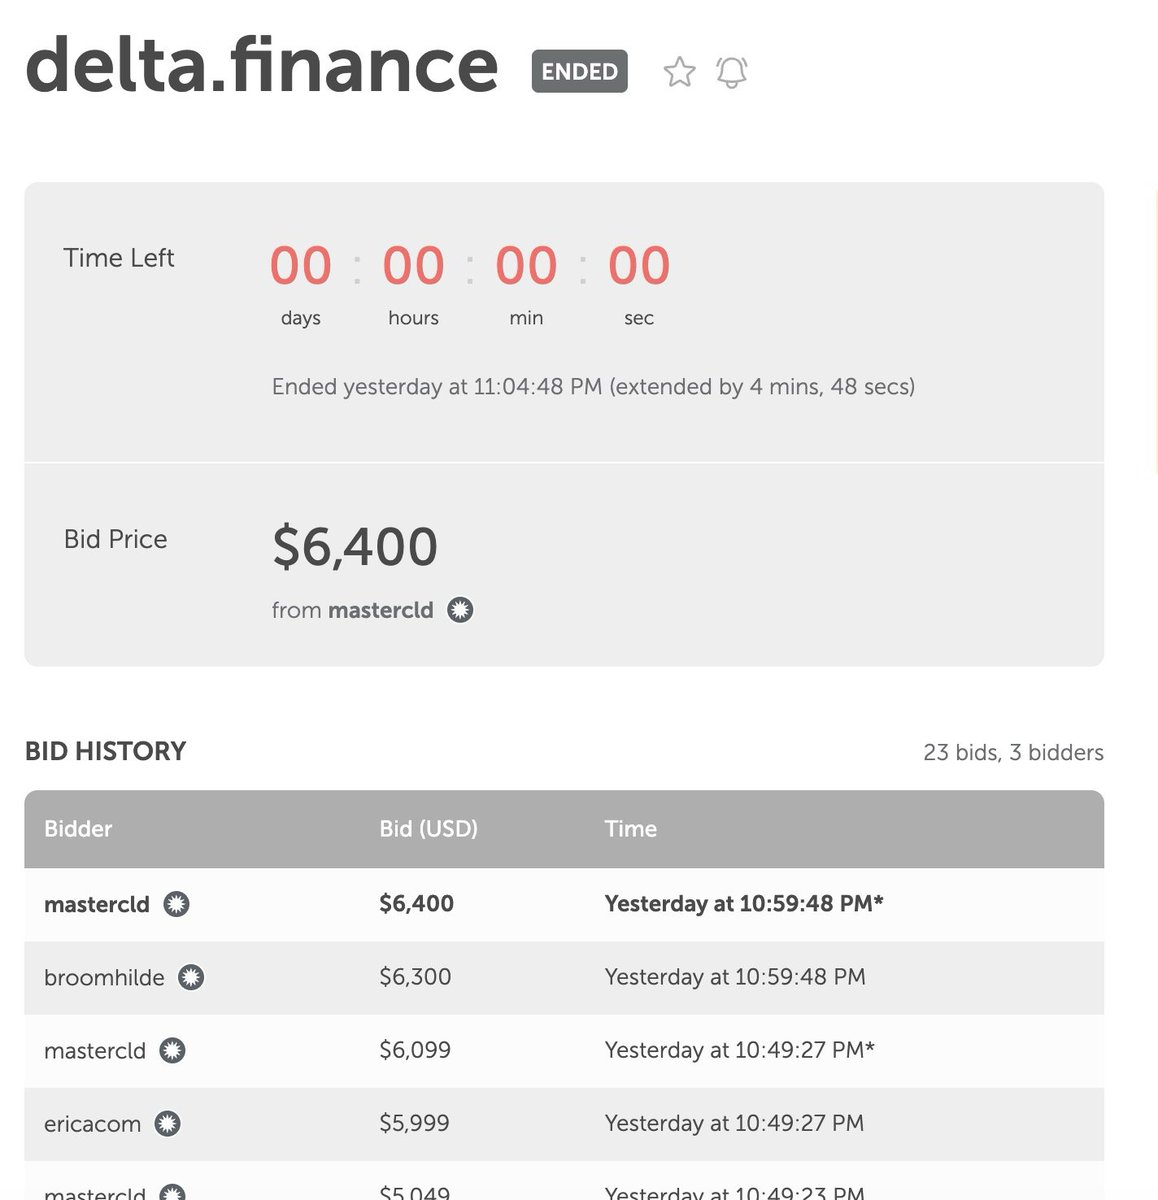Click badge icon beside ericacom

[x=168, y=1124]
